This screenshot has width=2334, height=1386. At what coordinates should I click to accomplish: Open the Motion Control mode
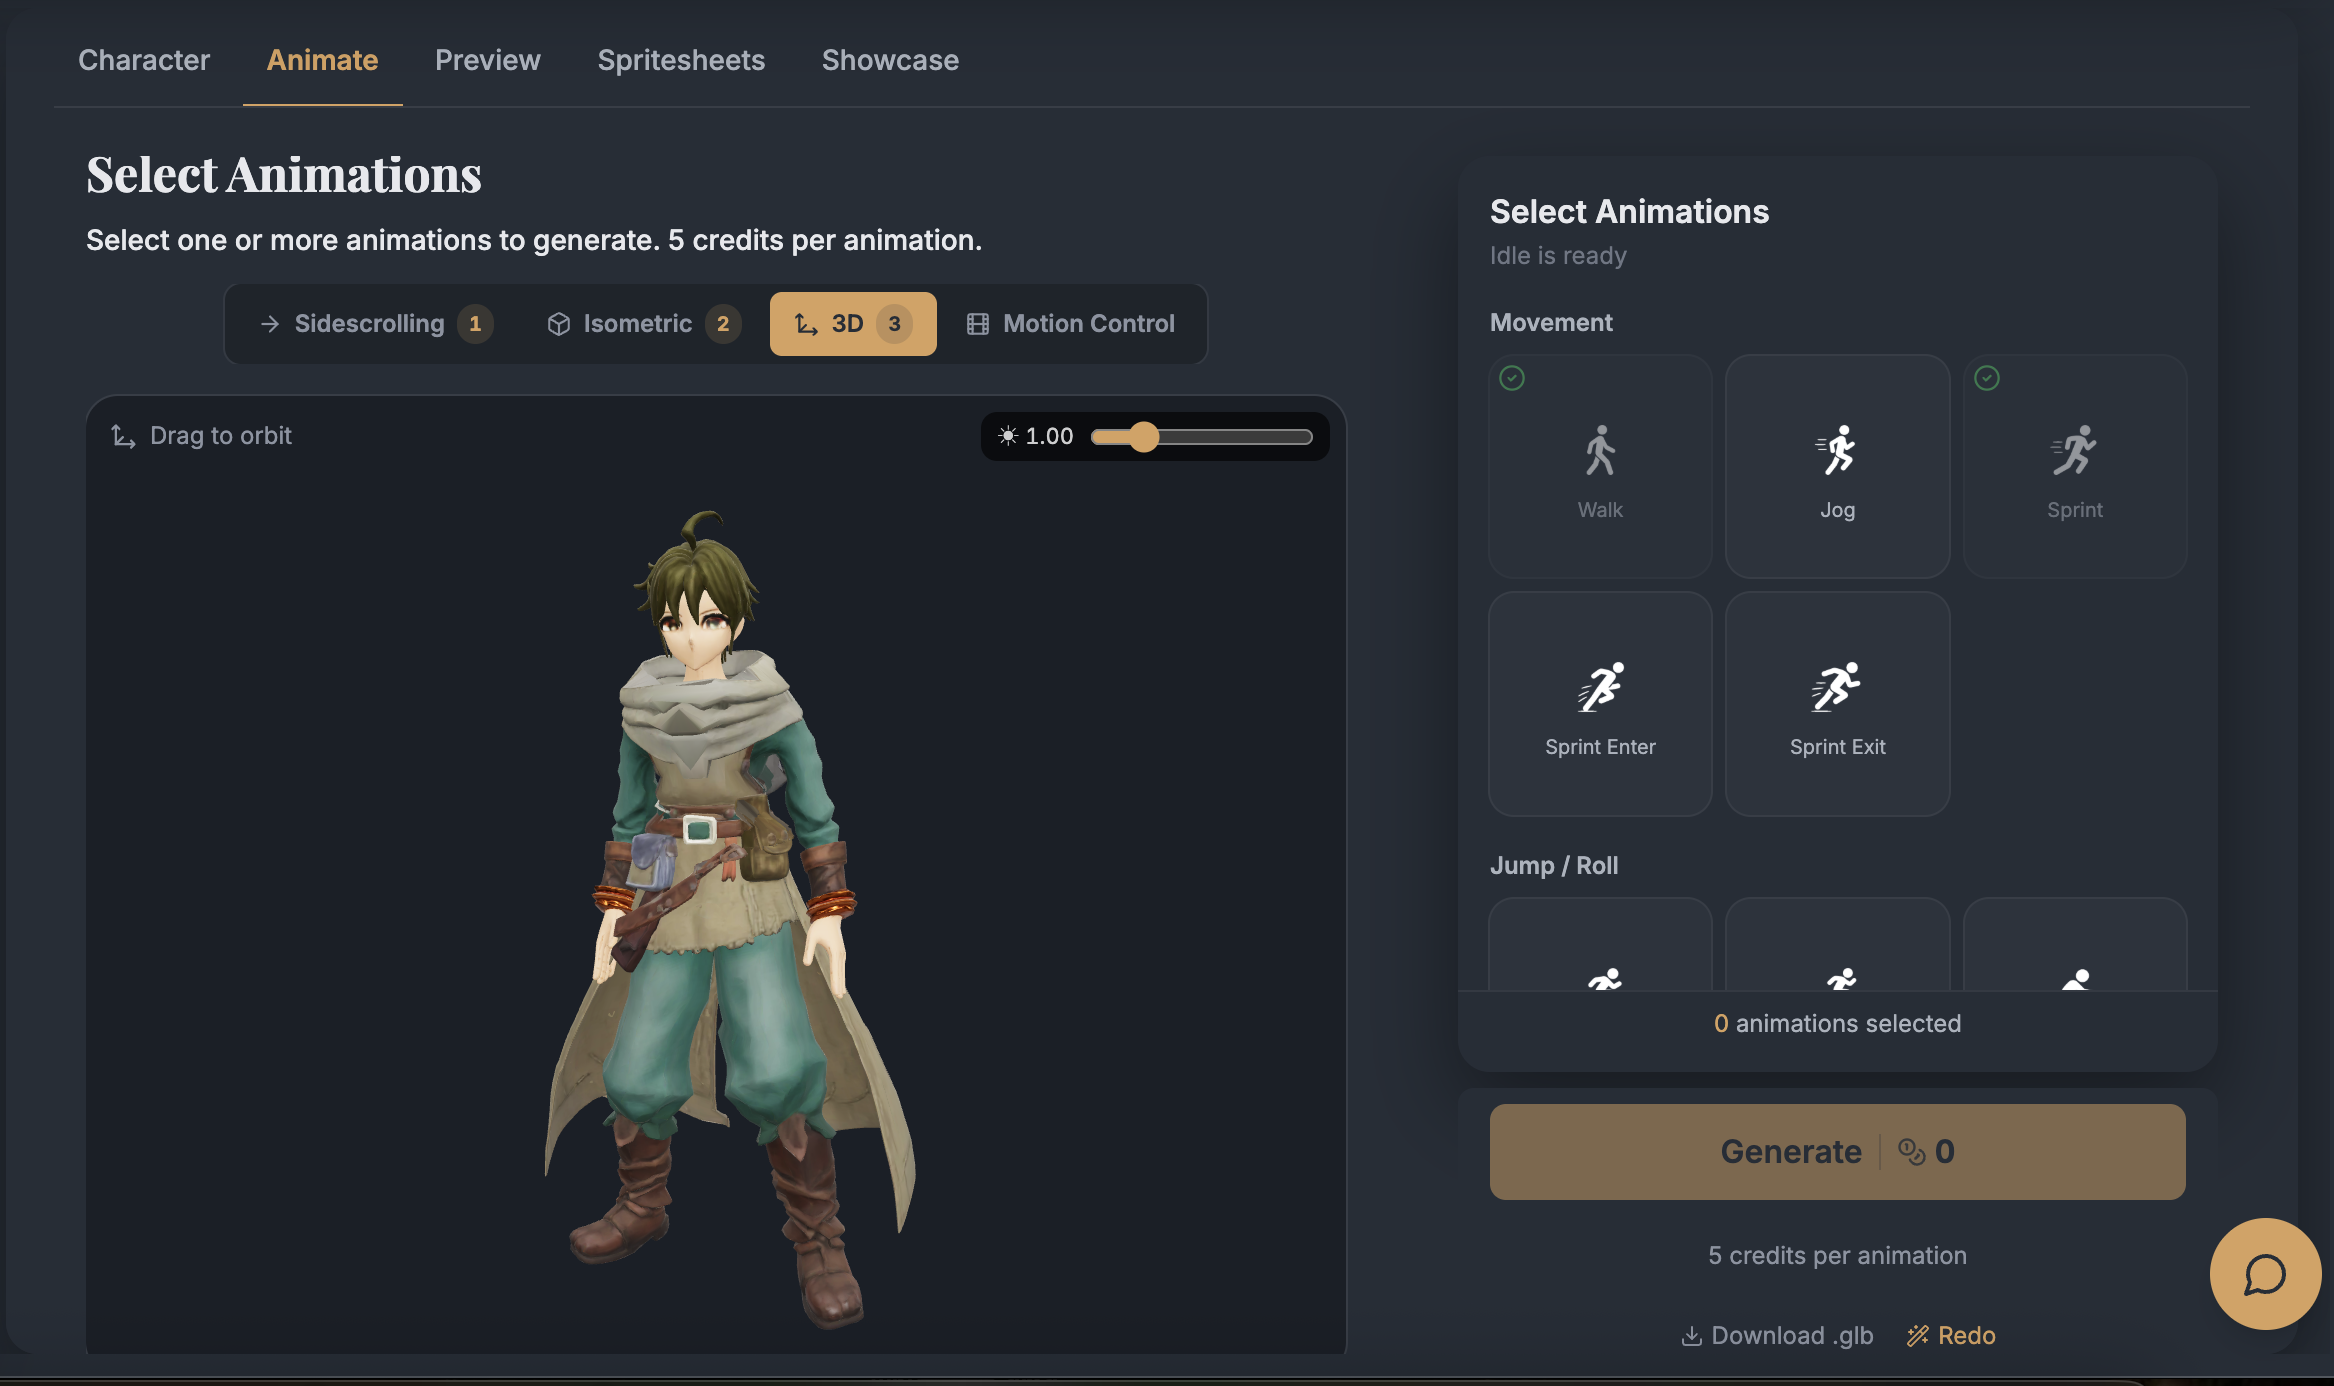coord(1071,324)
